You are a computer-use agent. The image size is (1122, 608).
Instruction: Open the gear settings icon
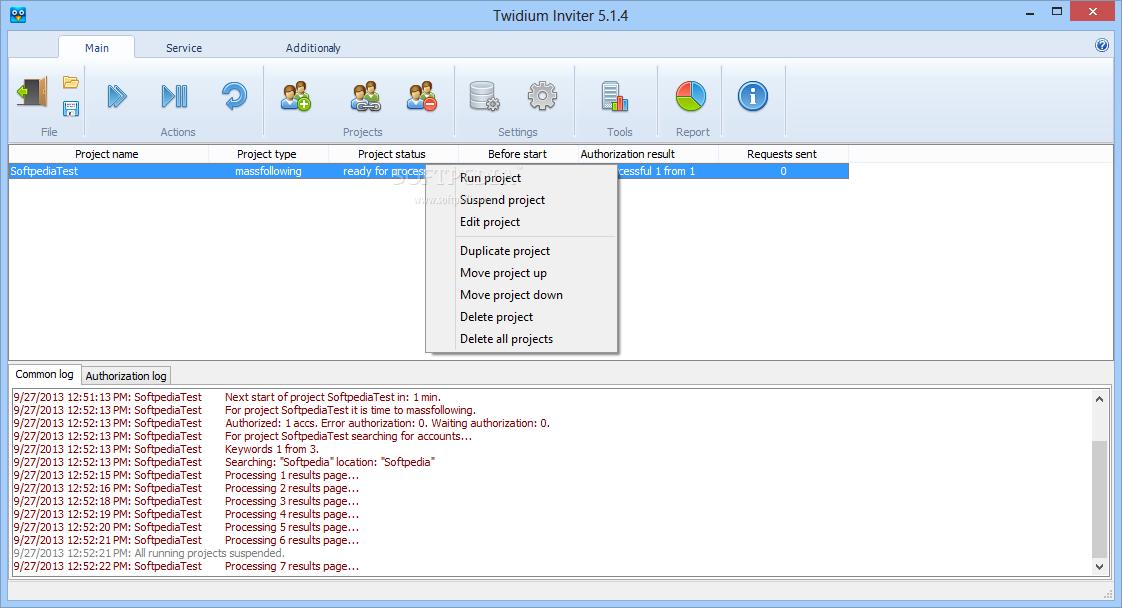pyautogui.click(x=542, y=96)
